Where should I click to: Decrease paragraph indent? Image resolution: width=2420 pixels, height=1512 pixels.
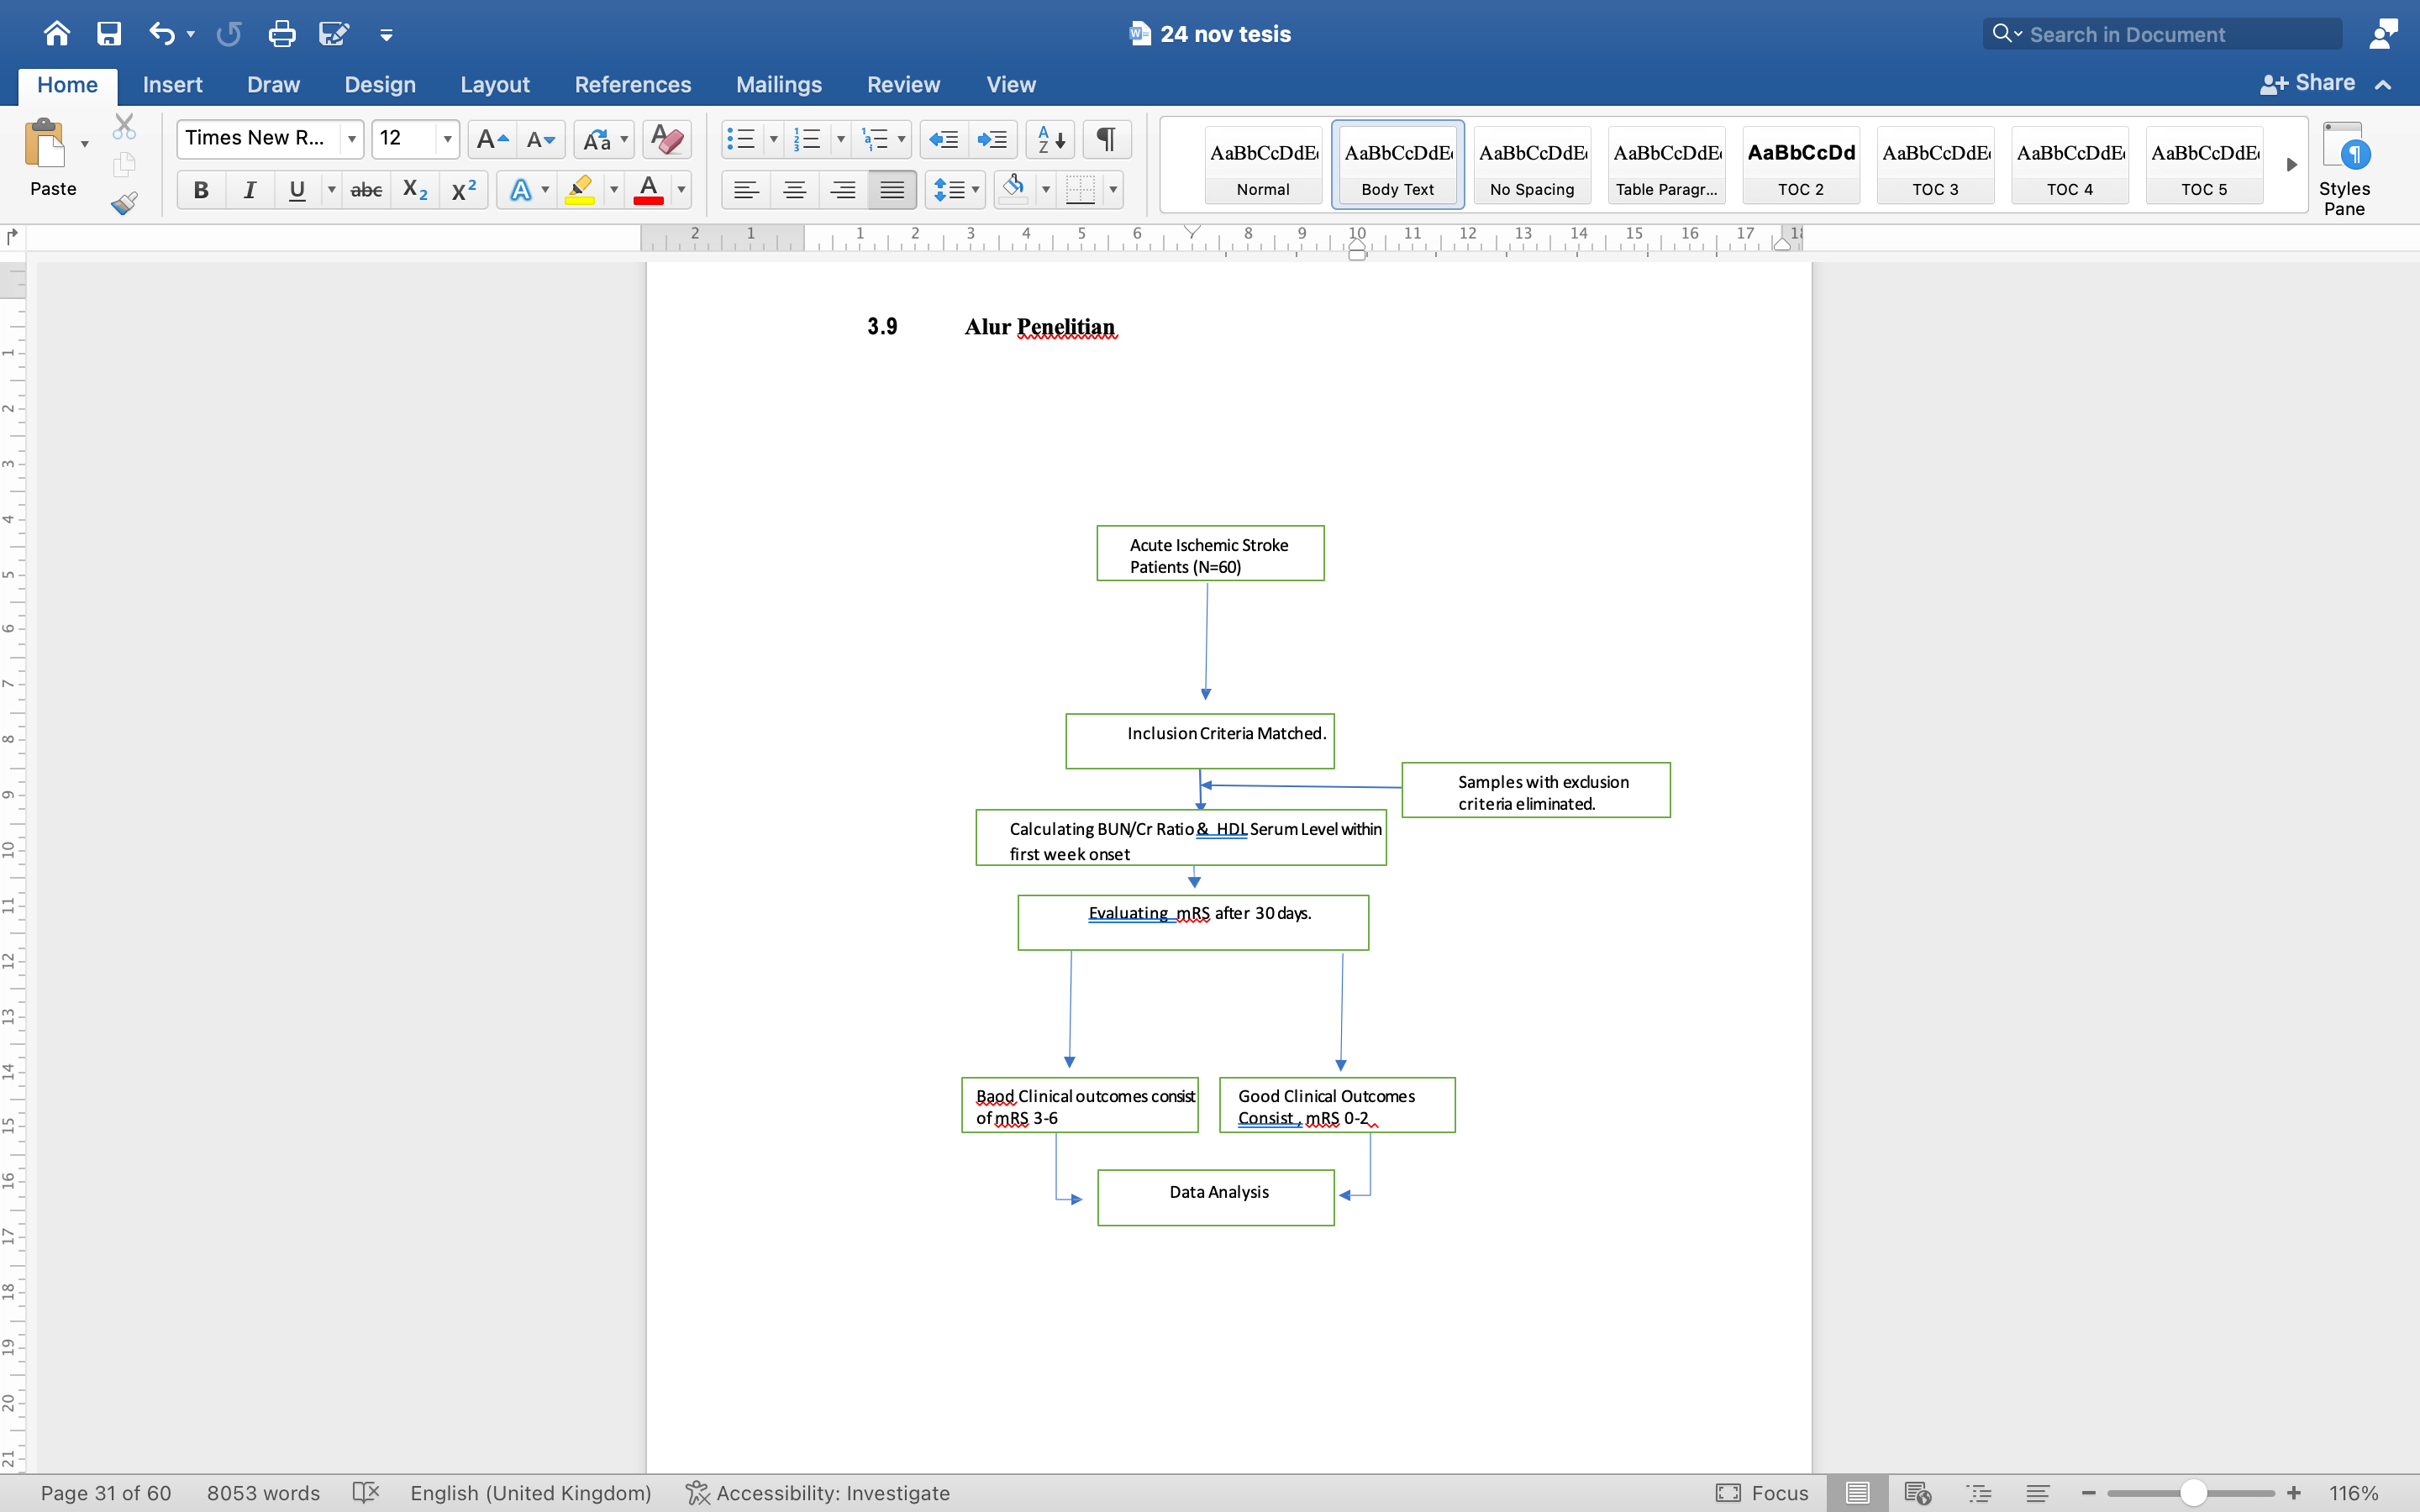tap(943, 139)
